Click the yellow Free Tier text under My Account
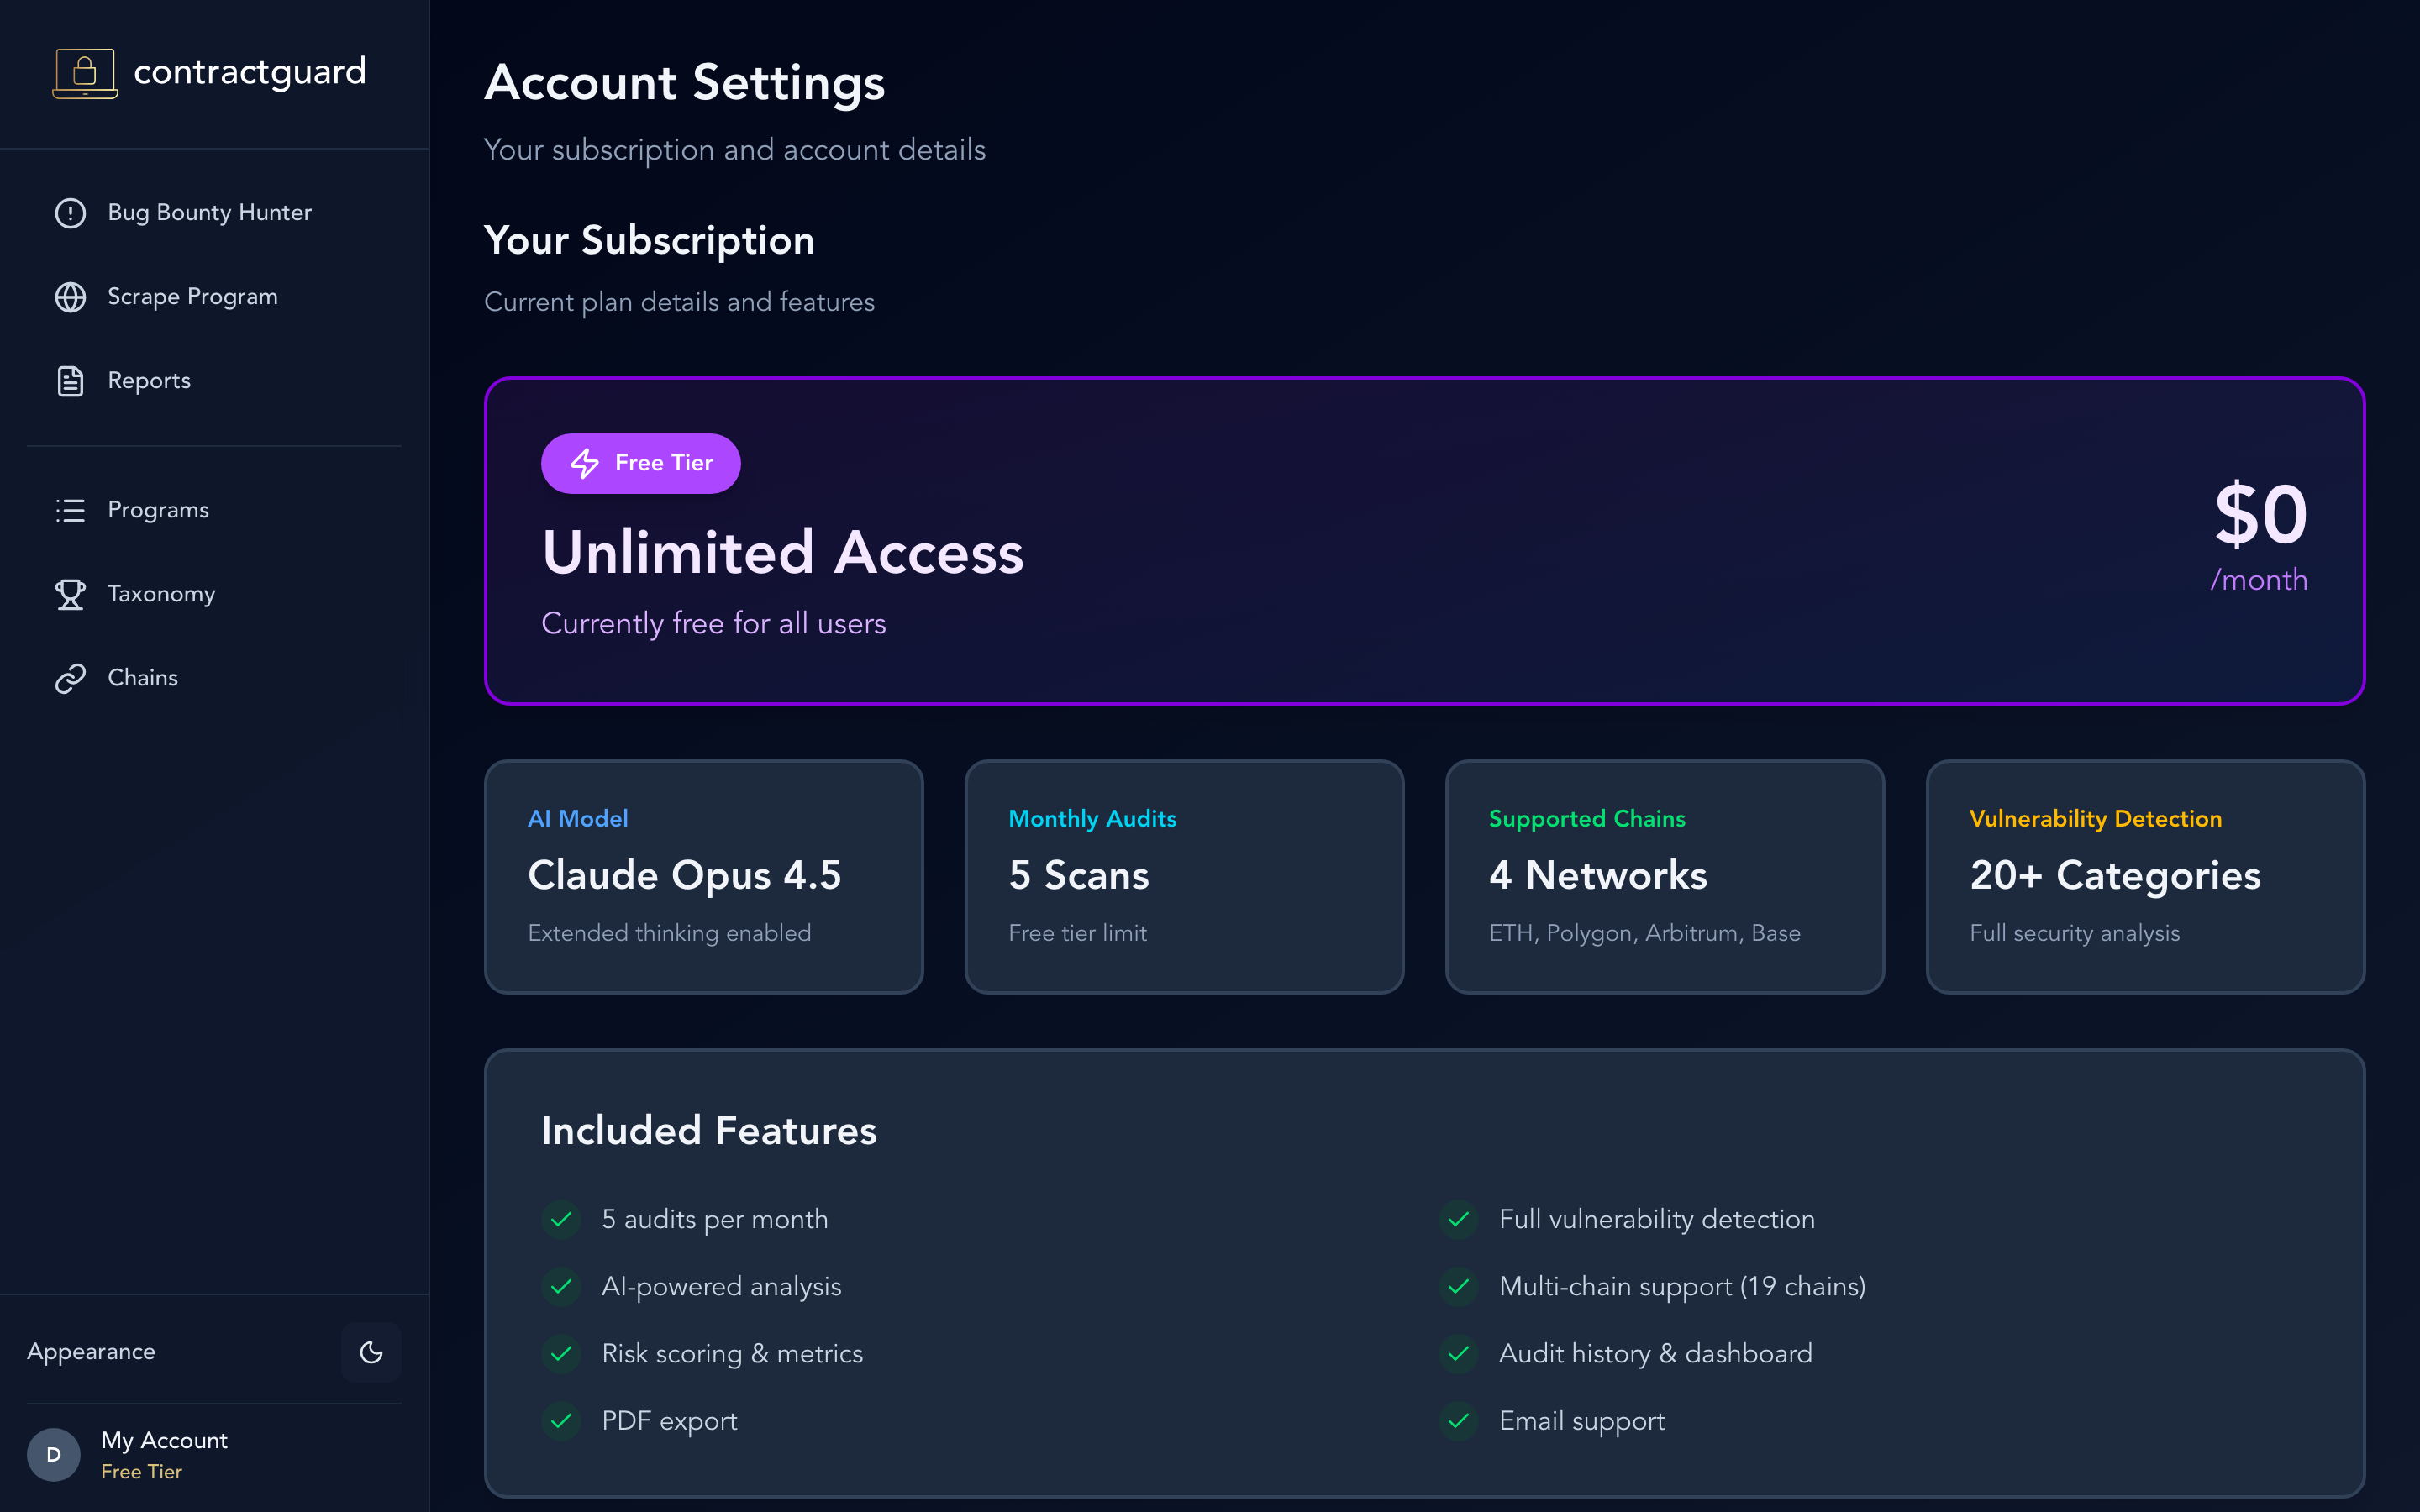Image resolution: width=2420 pixels, height=1512 pixels. 141,1472
